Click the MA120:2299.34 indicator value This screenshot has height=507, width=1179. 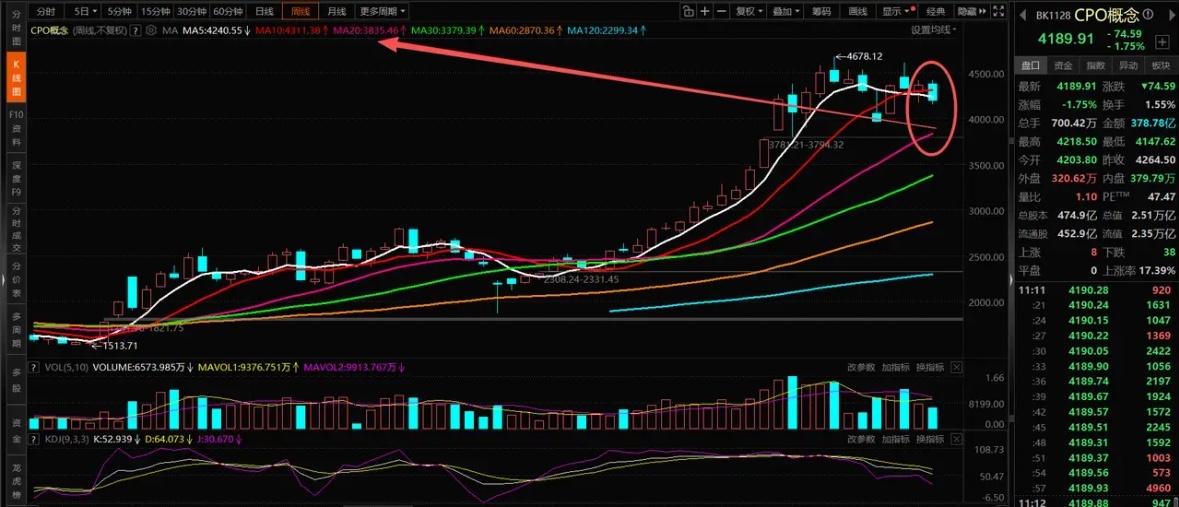coord(608,30)
